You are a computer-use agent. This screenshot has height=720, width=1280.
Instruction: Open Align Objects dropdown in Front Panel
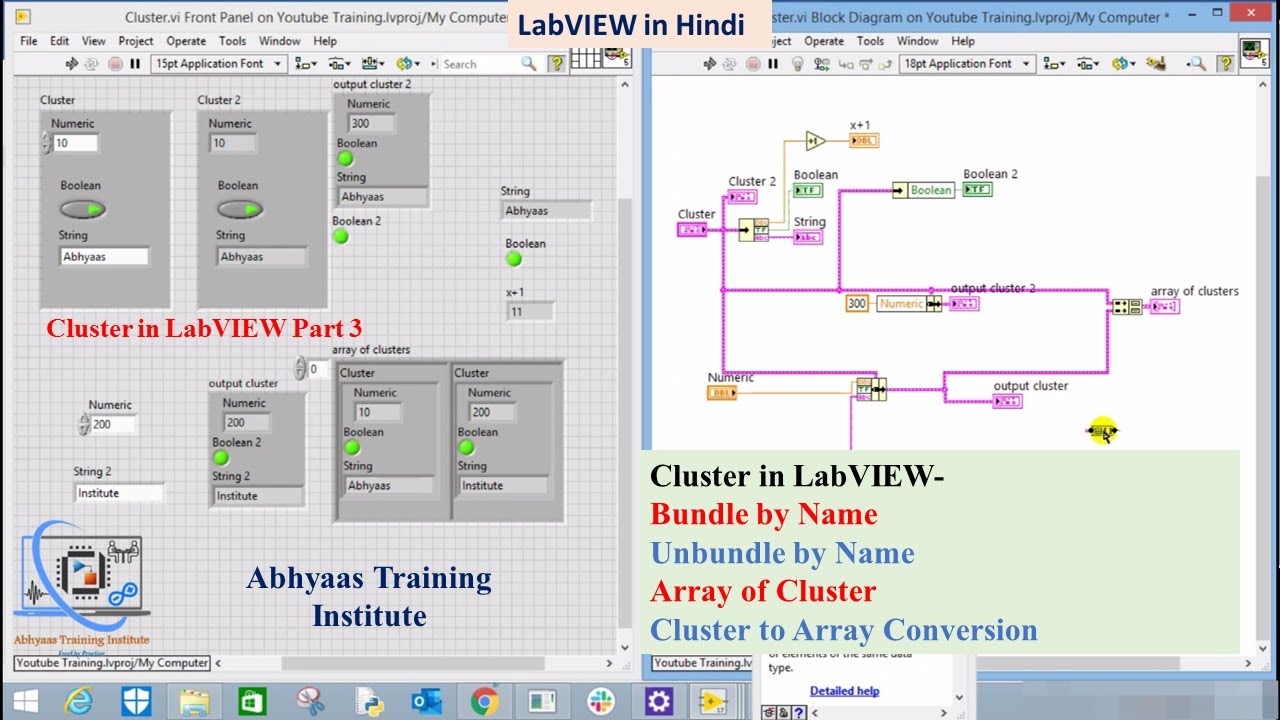pos(306,63)
